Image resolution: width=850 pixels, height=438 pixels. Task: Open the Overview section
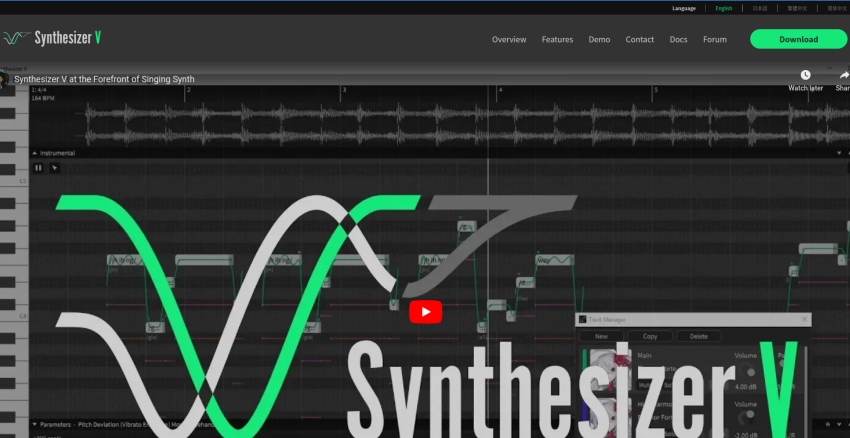pos(509,40)
